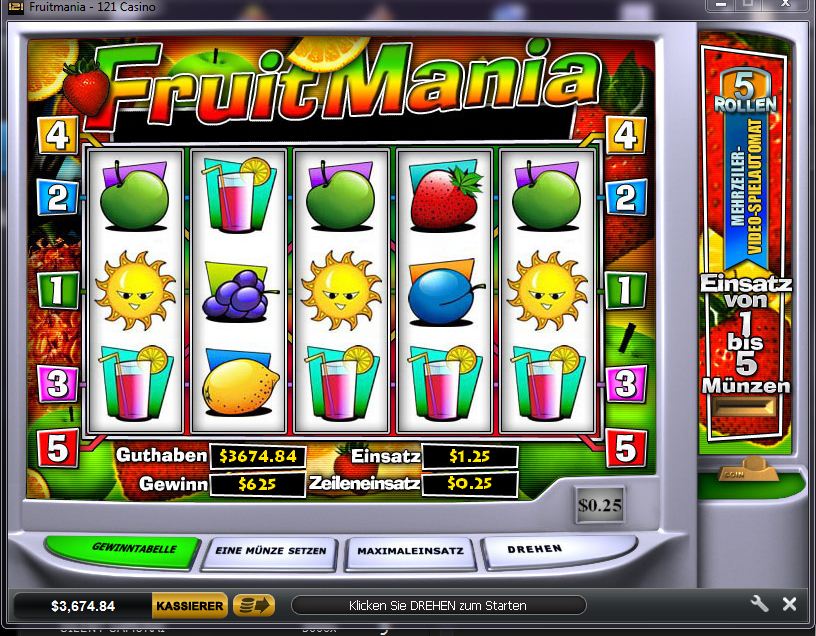
Task: Open the Kassierer cashier
Action: pos(189,606)
